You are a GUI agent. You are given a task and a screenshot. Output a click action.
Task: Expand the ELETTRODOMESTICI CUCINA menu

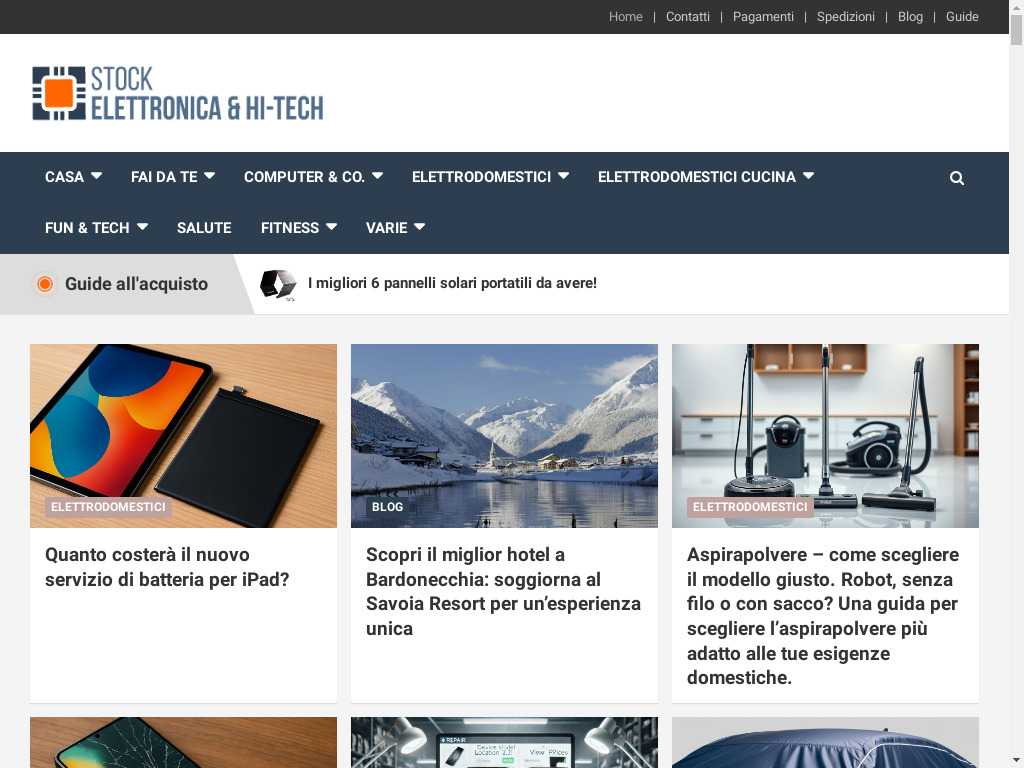(705, 177)
